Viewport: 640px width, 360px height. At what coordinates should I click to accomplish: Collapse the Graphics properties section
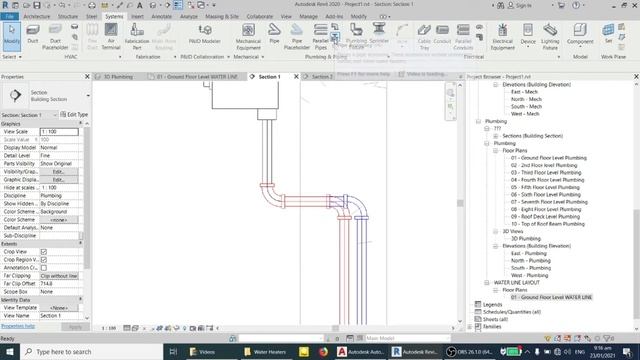(x=80, y=123)
